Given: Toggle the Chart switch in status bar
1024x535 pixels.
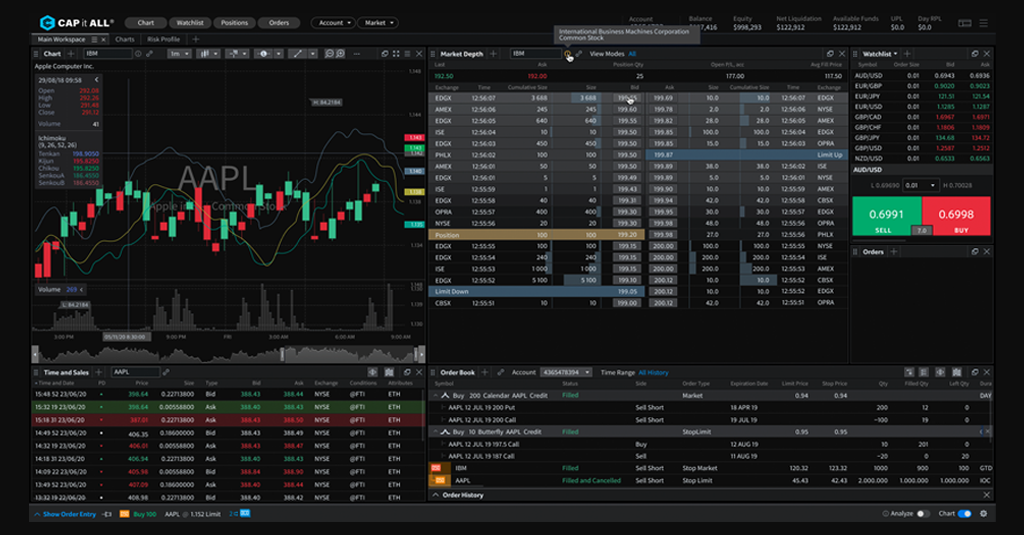Looking at the screenshot, I should coord(964,514).
